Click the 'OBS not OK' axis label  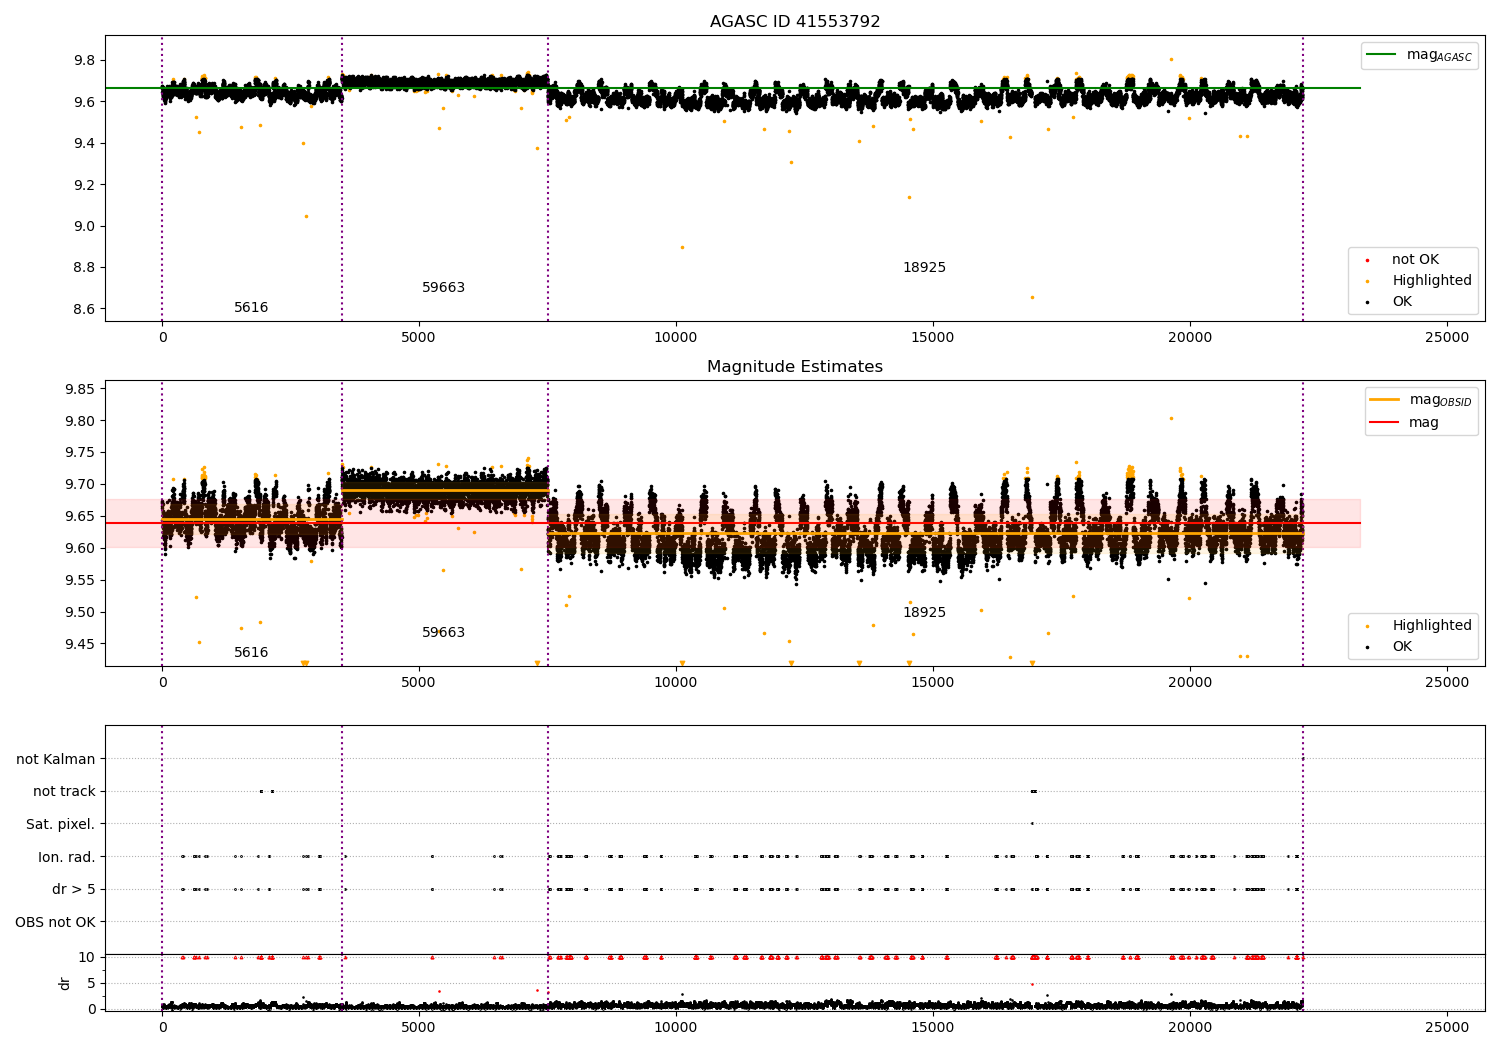pyautogui.click(x=55, y=922)
